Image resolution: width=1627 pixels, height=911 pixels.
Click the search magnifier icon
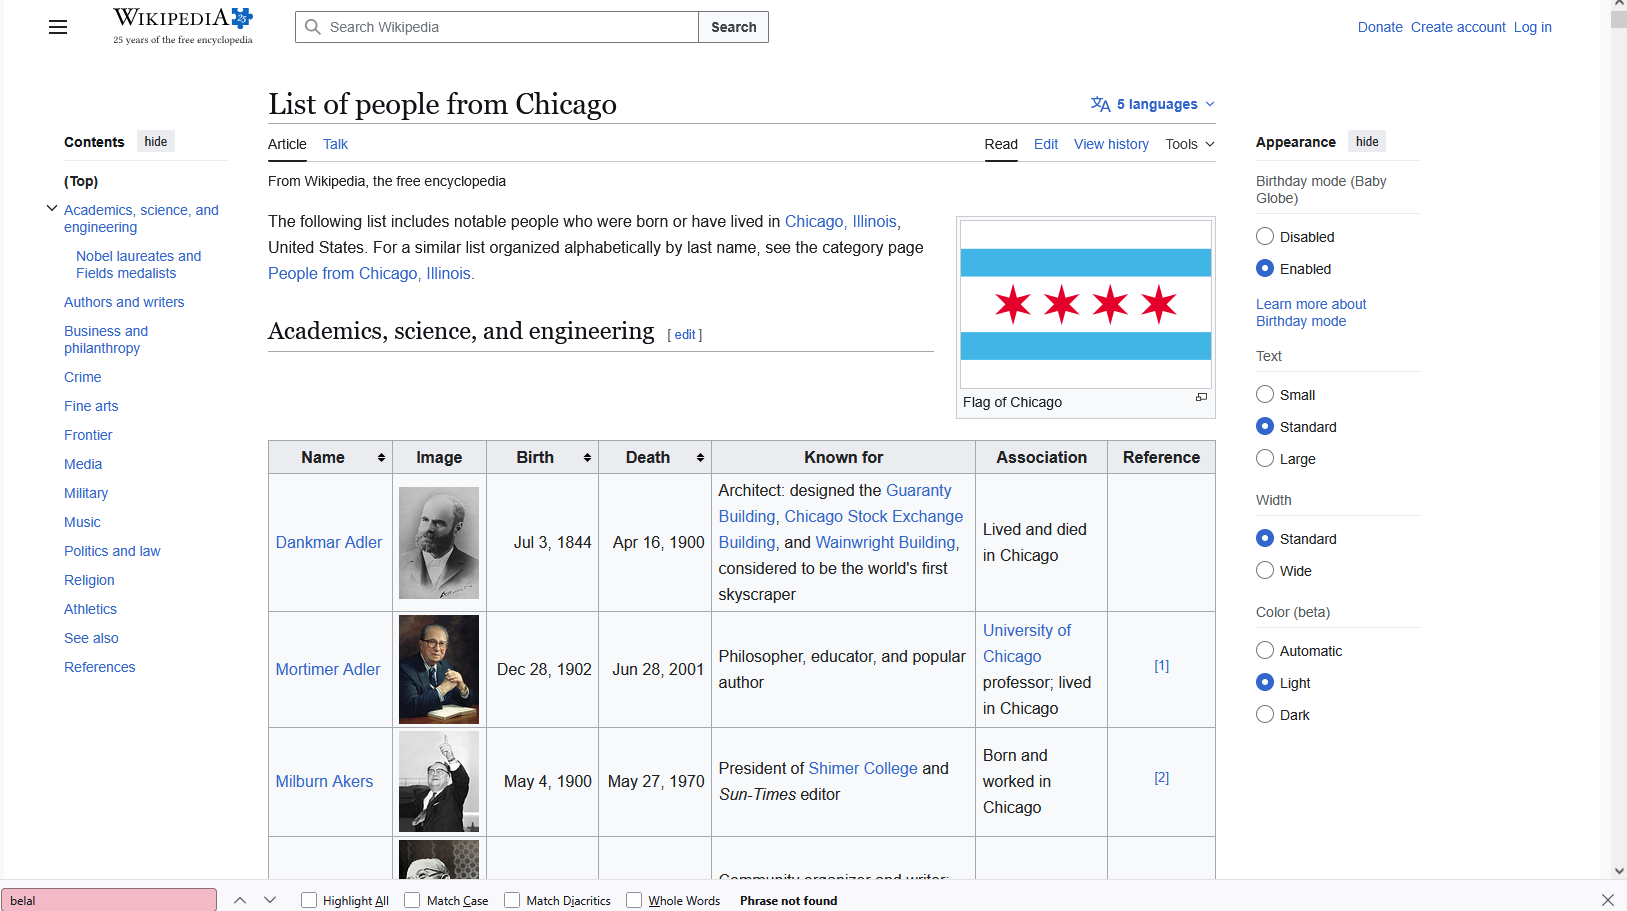click(x=313, y=27)
